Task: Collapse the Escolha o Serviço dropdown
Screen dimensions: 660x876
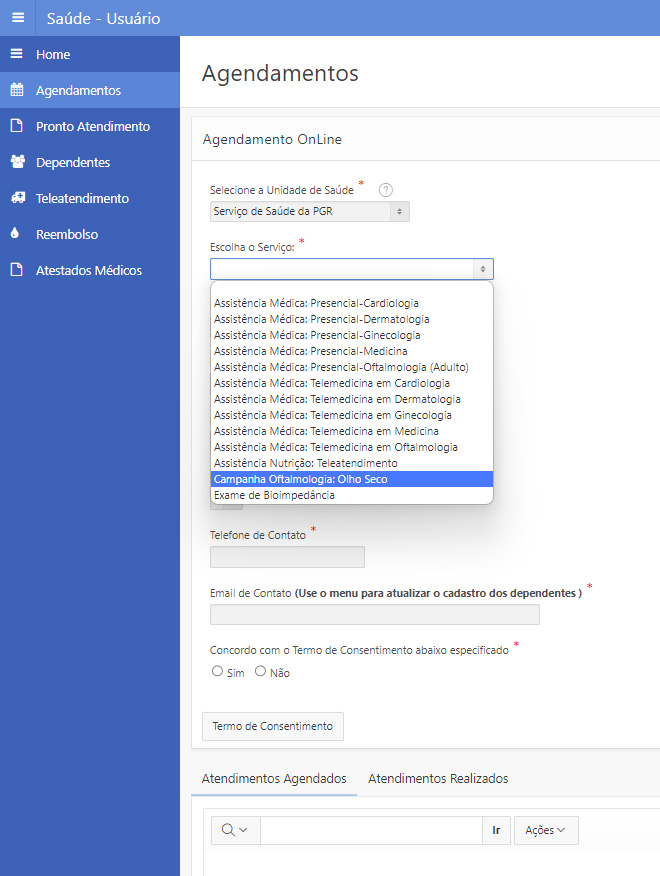Action: [351, 269]
